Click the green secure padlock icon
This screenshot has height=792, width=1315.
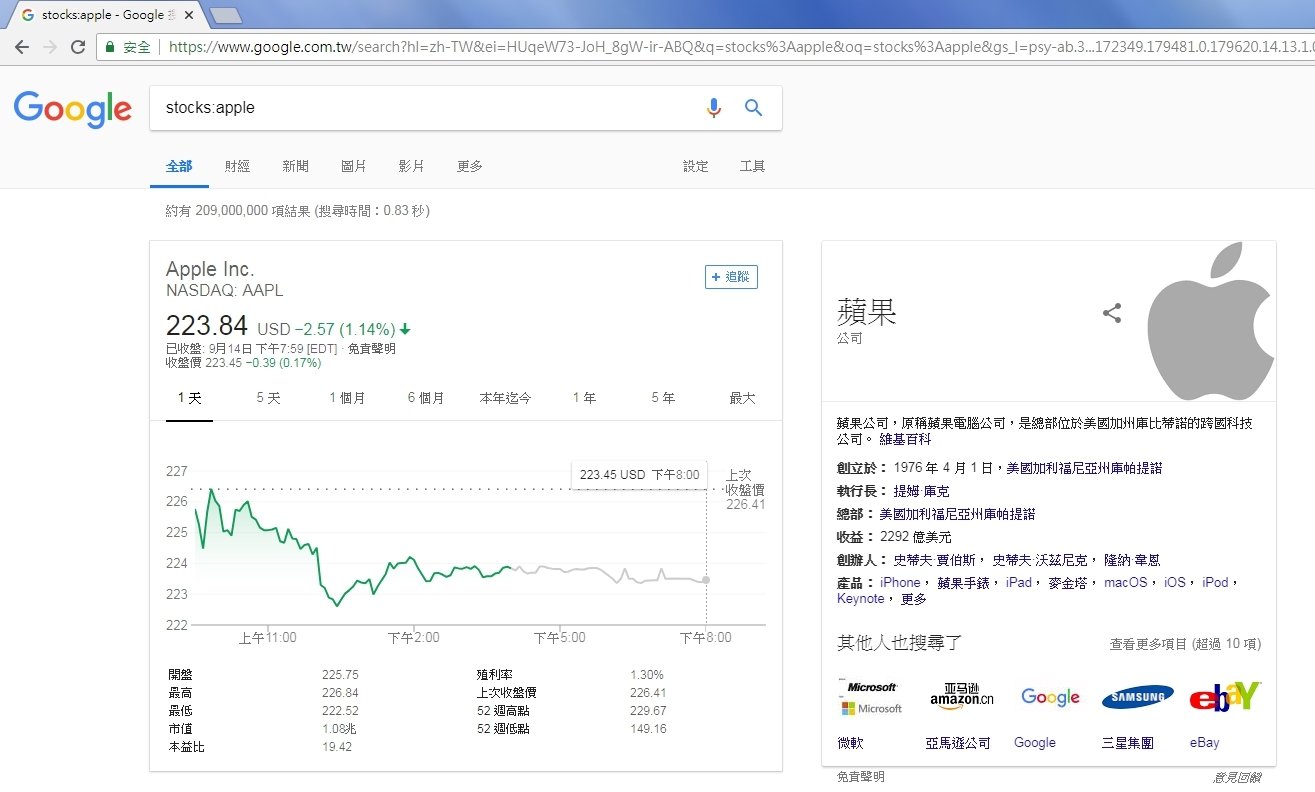coord(112,47)
